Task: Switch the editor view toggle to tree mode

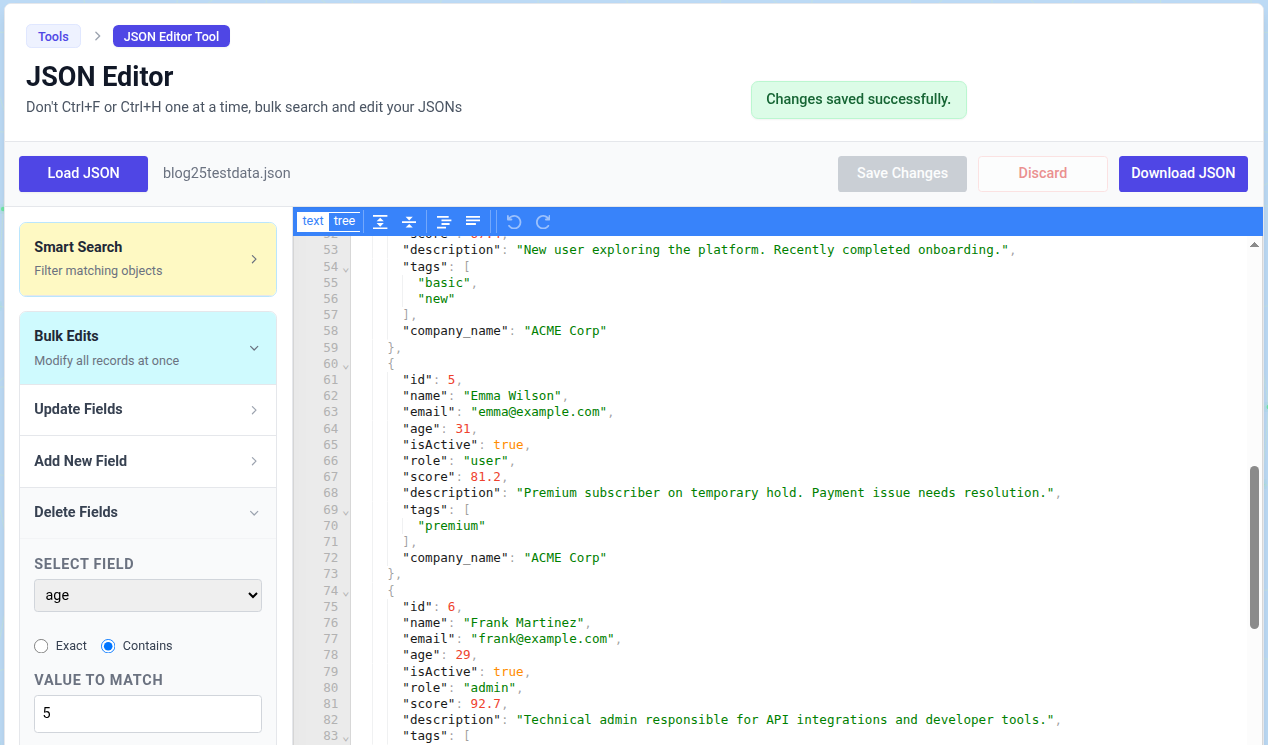Action: pyautogui.click(x=344, y=220)
